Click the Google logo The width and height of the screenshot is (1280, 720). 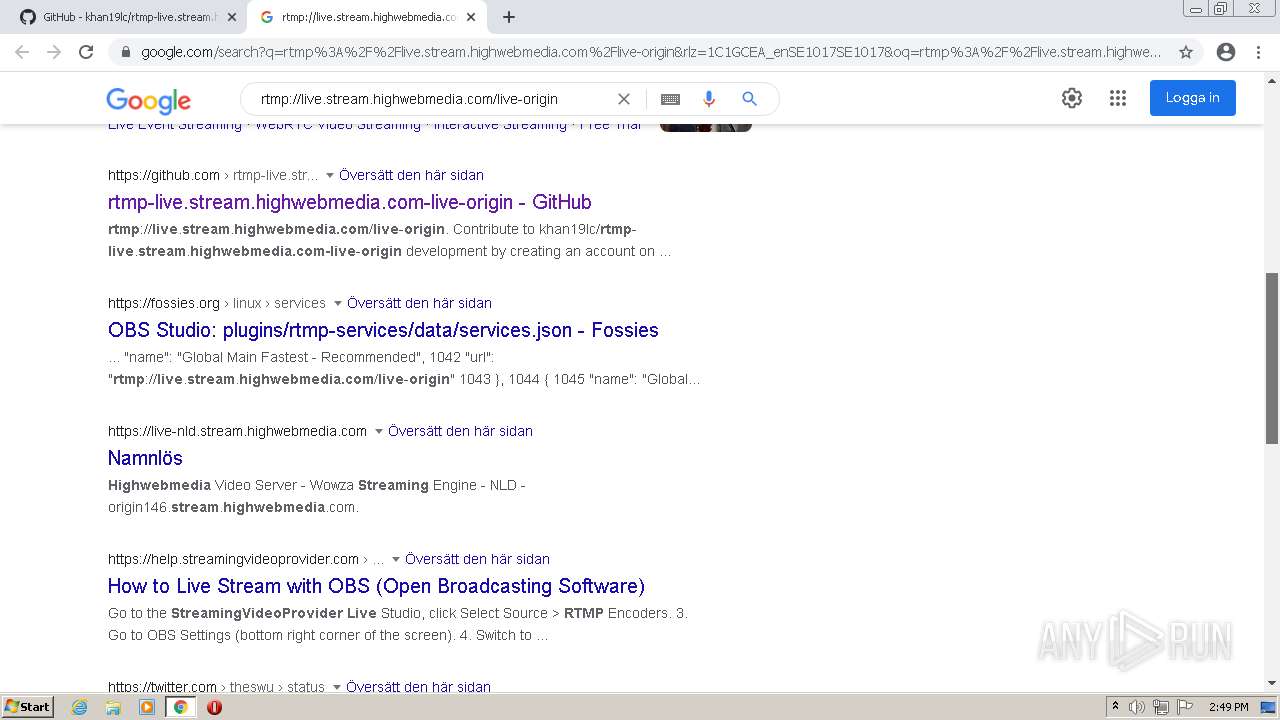pyautogui.click(x=148, y=100)
